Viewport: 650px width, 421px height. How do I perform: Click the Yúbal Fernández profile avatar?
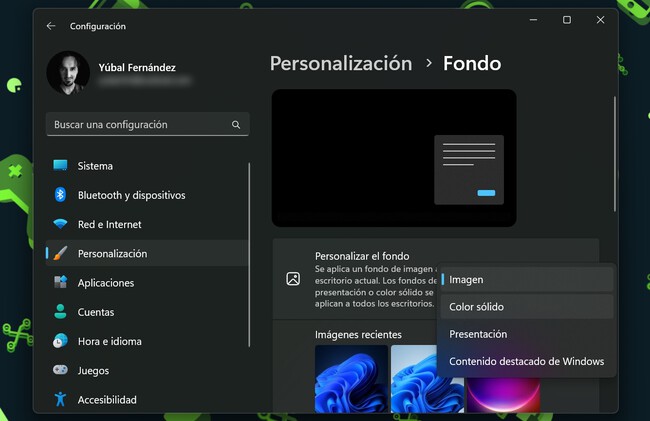68,74
